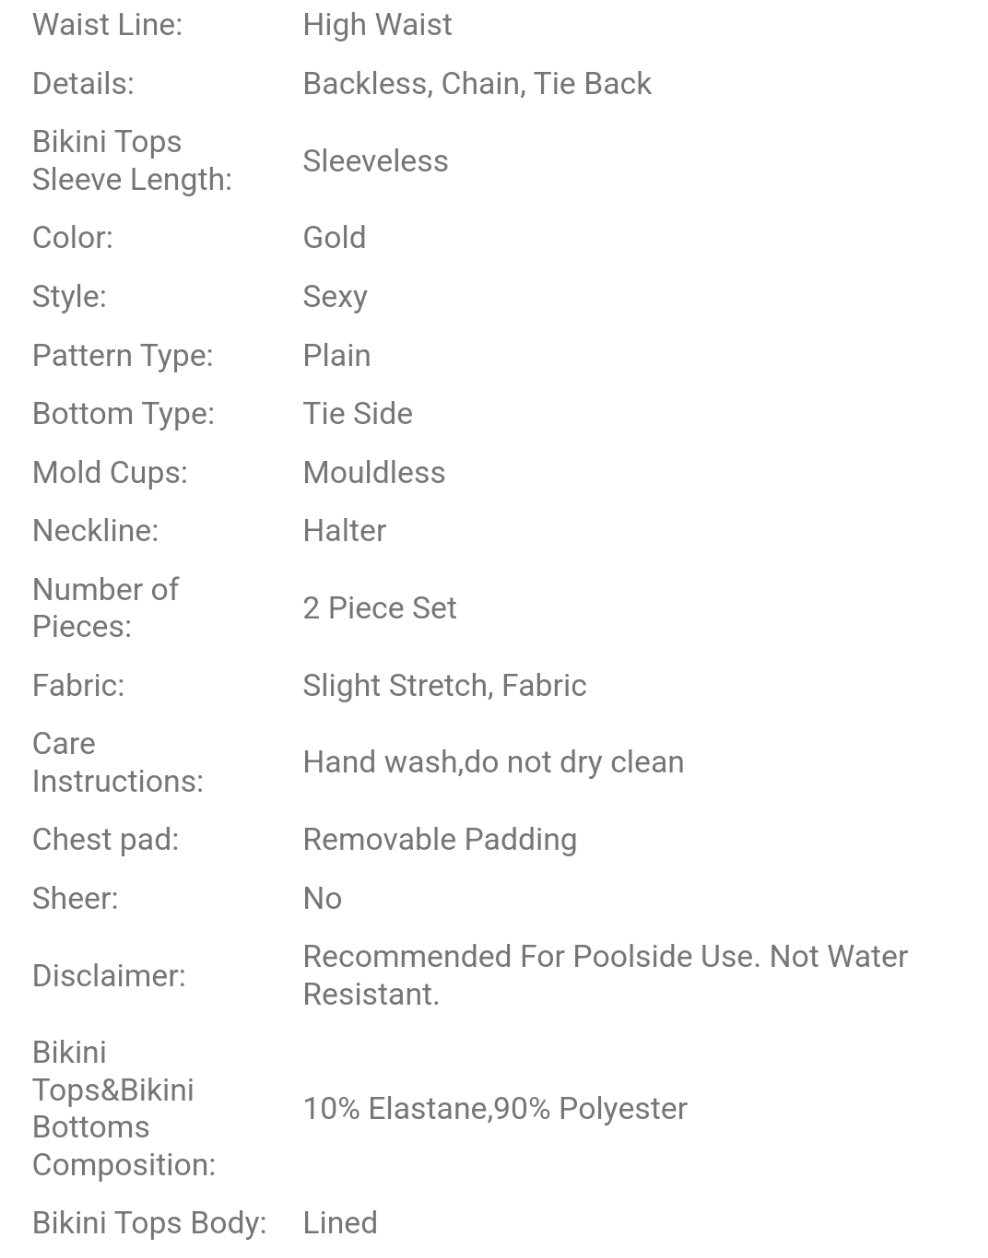
Task: Select the "Removable Padding" value
Action: point(439,840)
